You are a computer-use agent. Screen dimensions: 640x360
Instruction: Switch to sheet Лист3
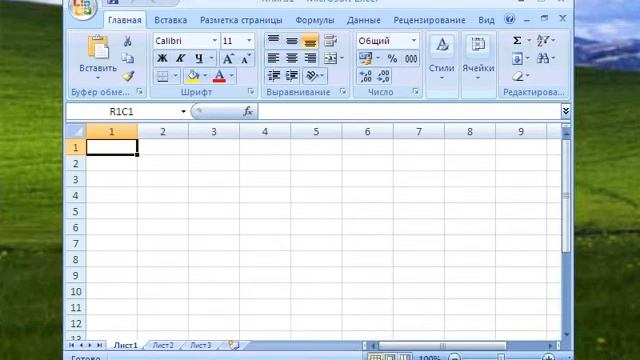pyautogui.click(x=201, y=345)
